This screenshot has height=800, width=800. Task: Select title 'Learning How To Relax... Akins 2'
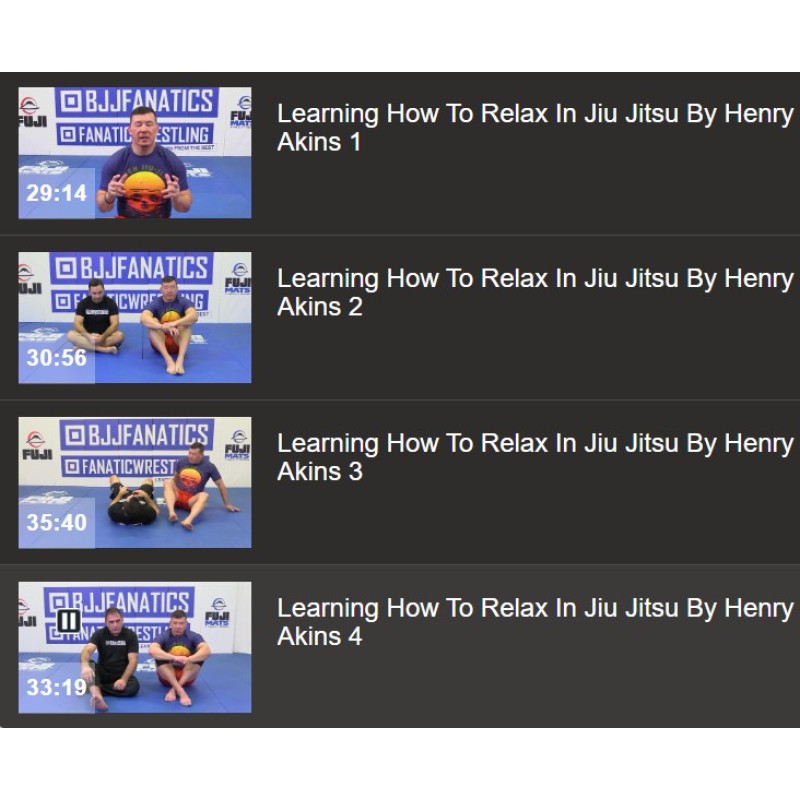coord(535,292)
